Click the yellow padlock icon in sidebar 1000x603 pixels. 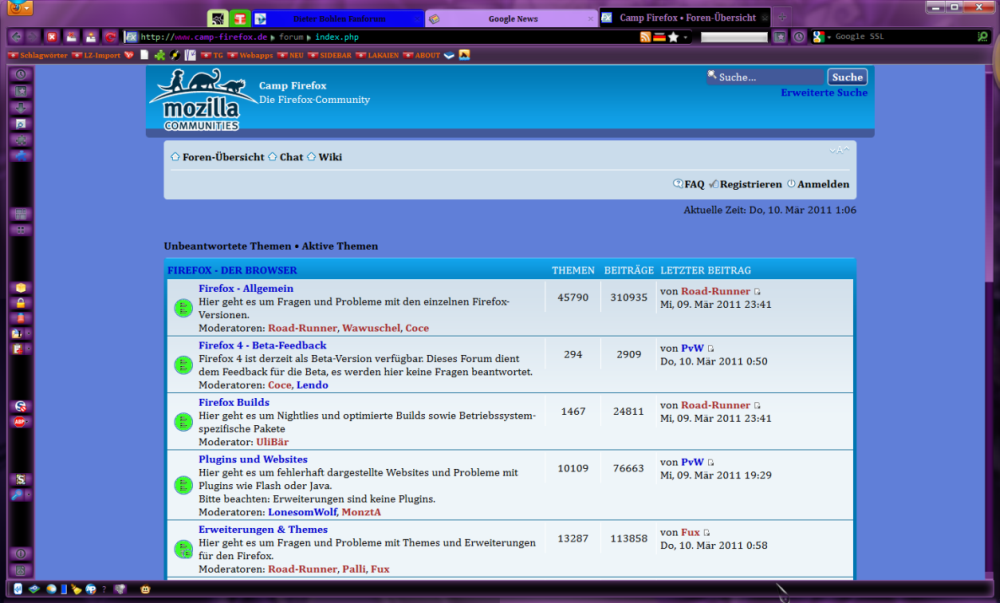(x=20, y=303)
